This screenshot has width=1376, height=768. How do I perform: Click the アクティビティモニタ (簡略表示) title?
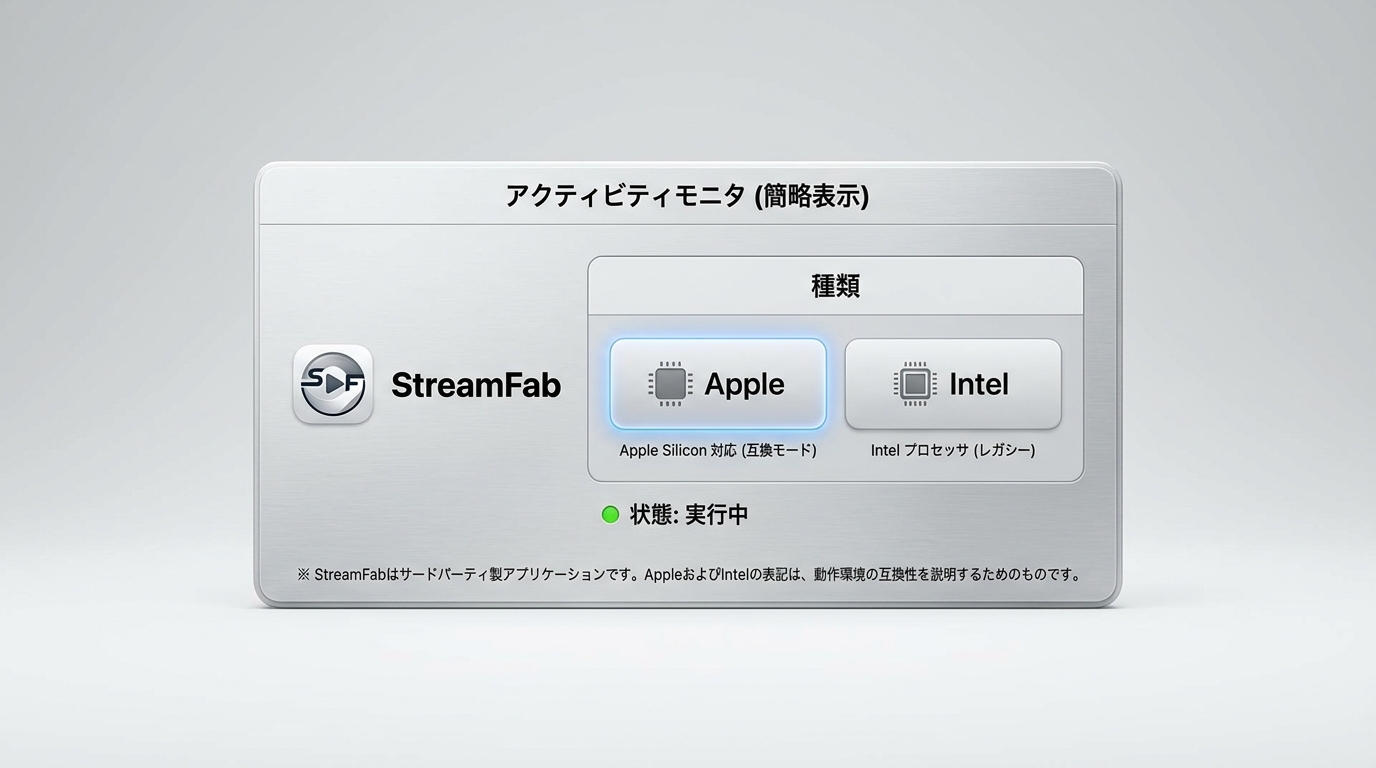pos(687,196)
